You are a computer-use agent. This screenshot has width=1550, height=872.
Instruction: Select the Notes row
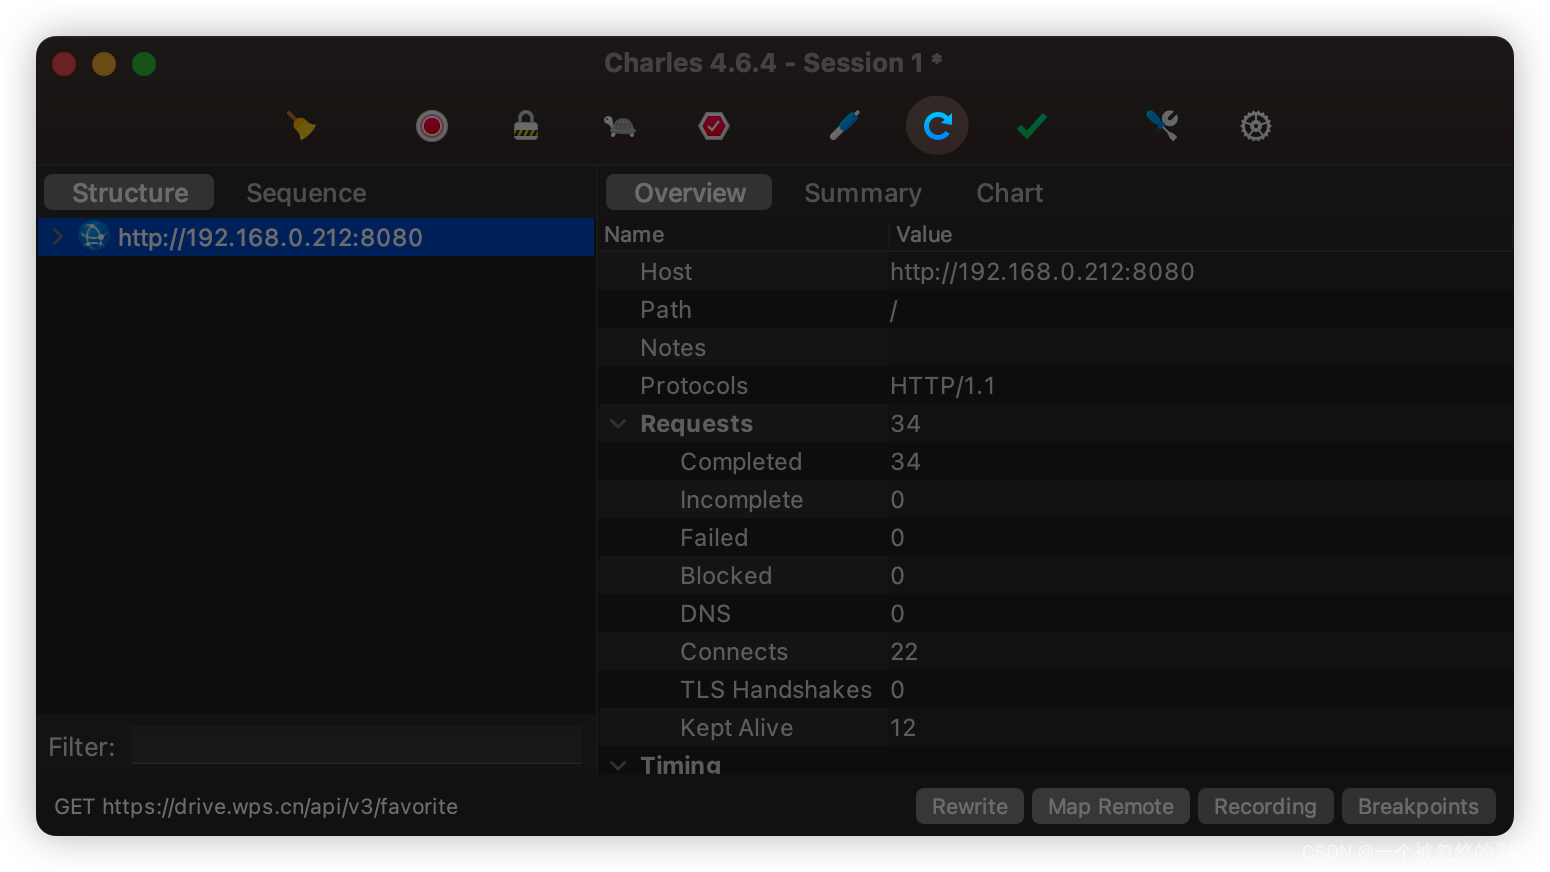click(1055, 348)
